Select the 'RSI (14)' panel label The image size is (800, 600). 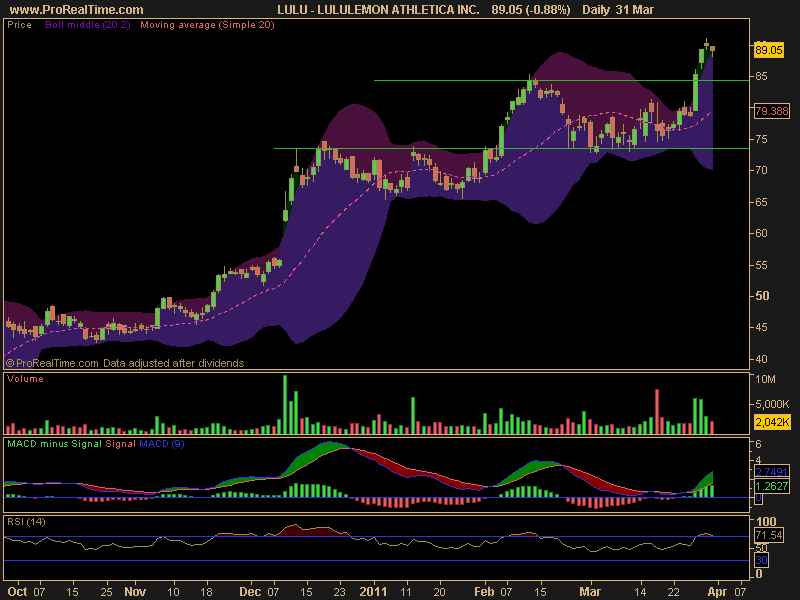[x=26, y=521]
